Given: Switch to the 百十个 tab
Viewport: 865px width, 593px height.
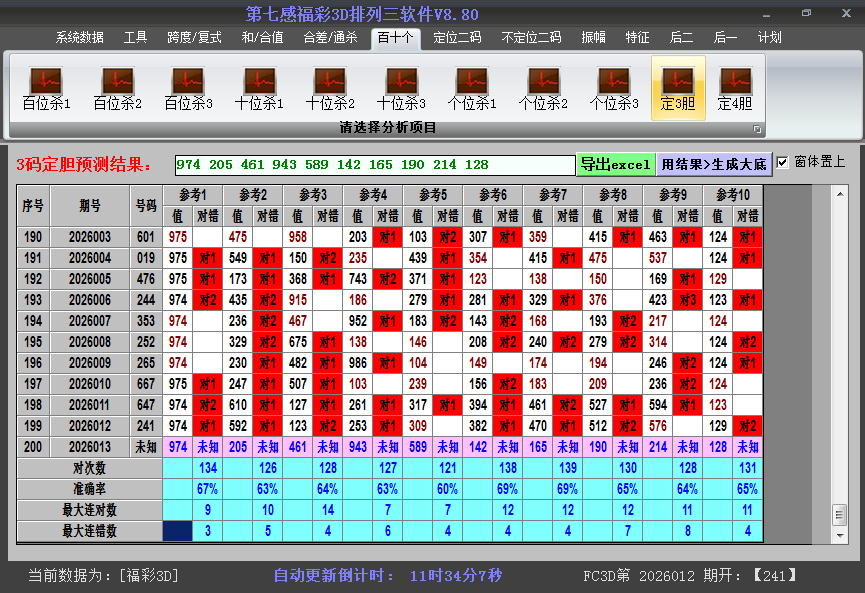Looking at the screenshot, I should pyautogui.click(x=395, y=38).
